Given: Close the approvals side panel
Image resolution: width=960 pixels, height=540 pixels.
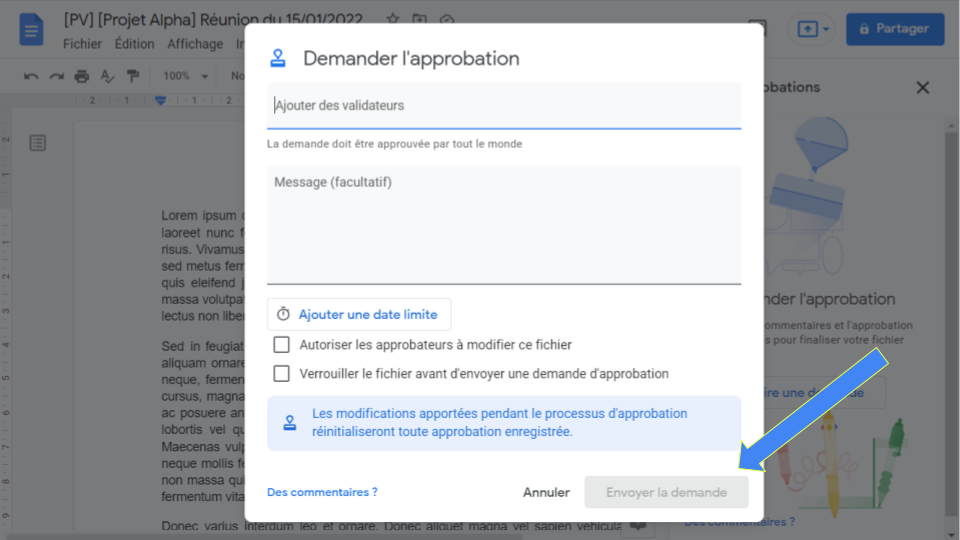Looking at the screenshot, I should [x=923, y=88].
